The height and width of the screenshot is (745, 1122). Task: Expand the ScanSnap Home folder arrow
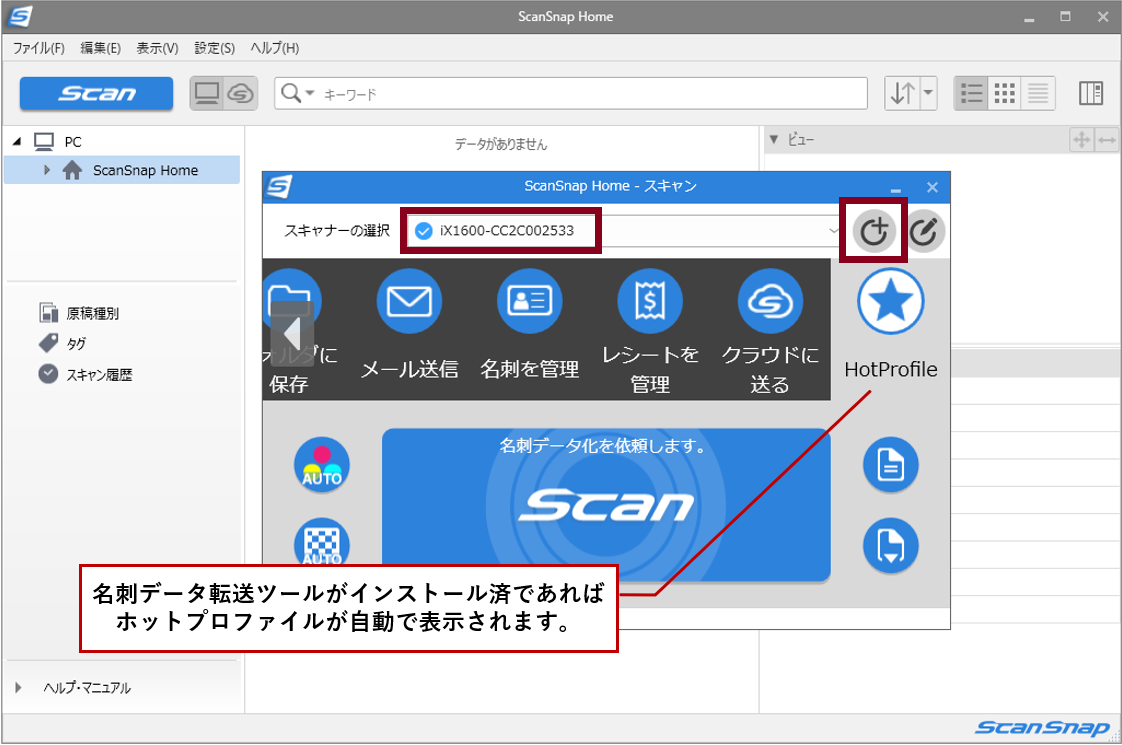click(47, 170)
